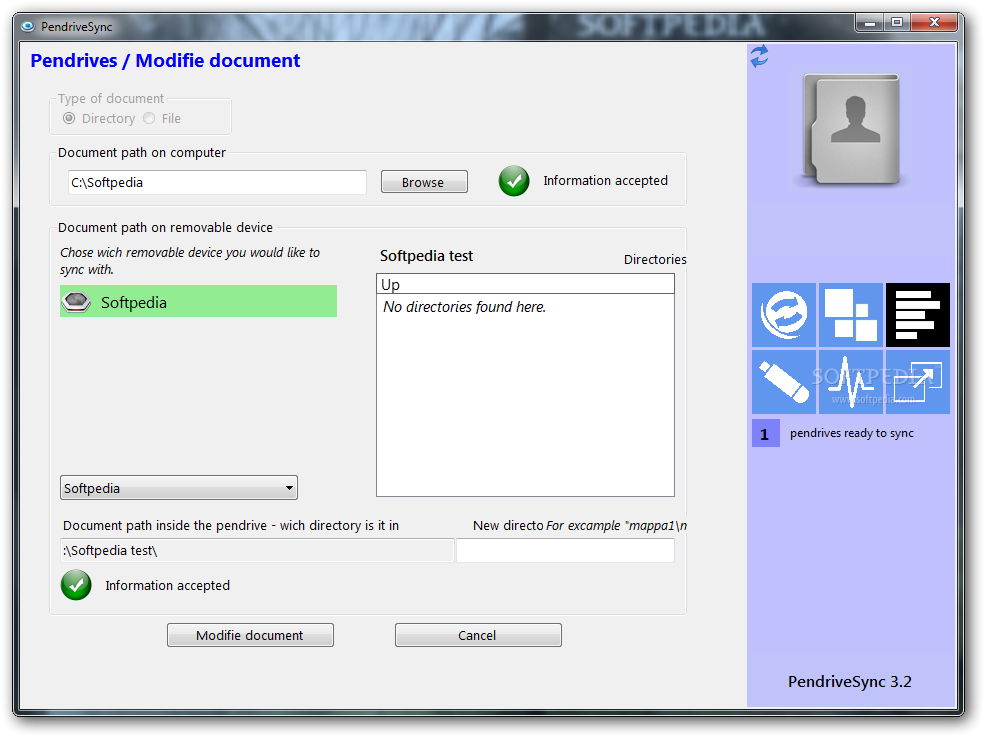Click the PendriveSync title bar icon
The image size is (985, 737).
point(28,26)
